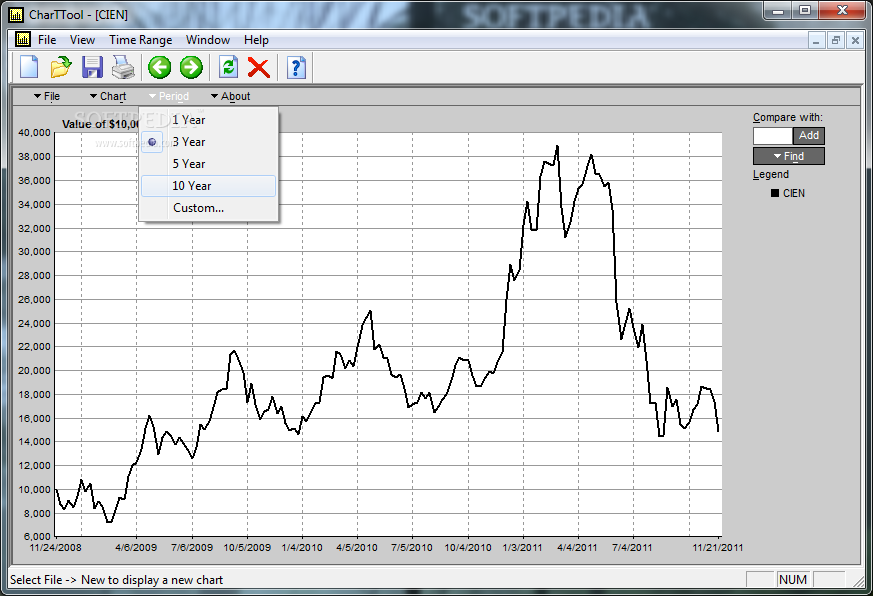
Task: Refresh the chart data icon
Action: pos(228,67)
